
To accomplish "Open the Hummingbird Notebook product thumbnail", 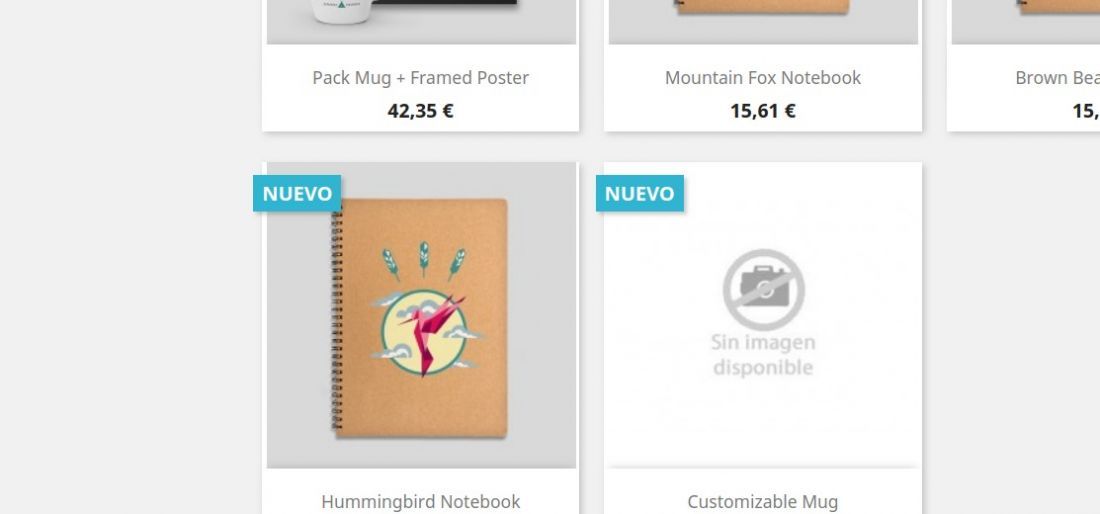I will coord(421,316).
